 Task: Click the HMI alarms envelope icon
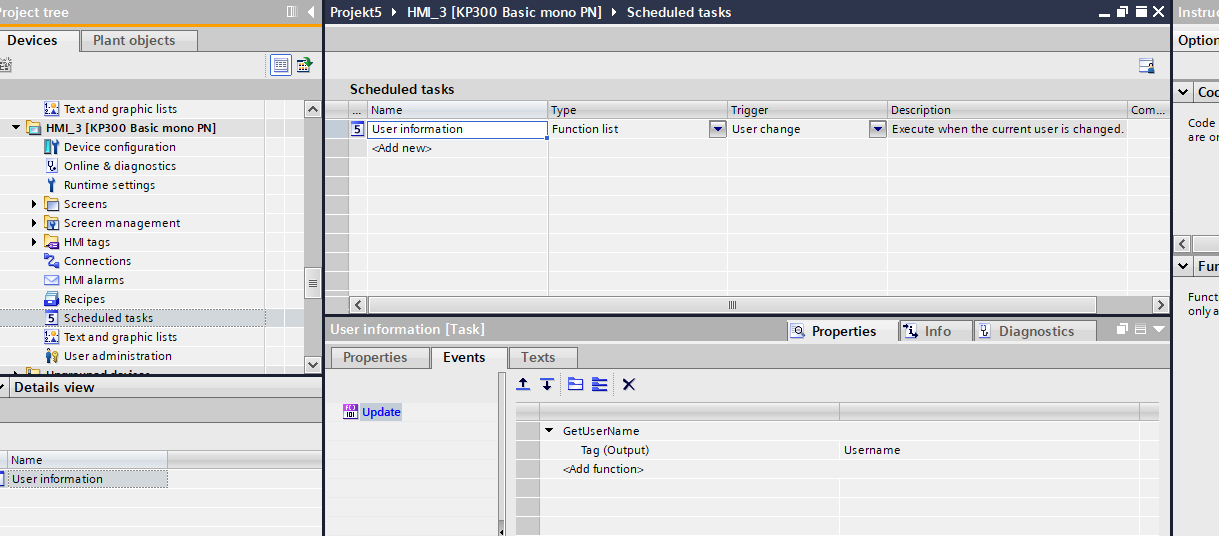52,280
